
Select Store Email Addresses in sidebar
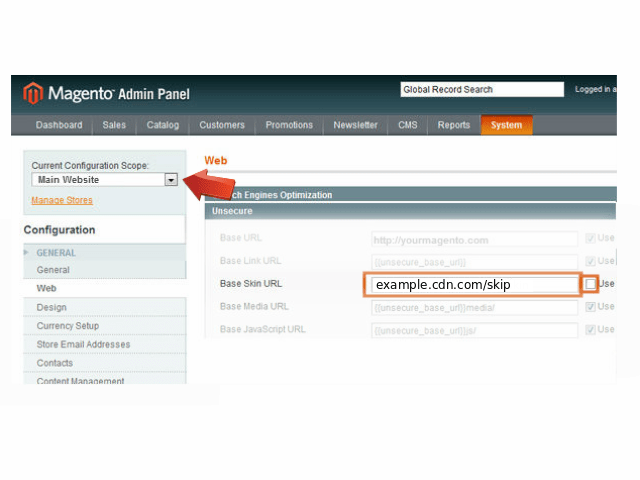83,345
